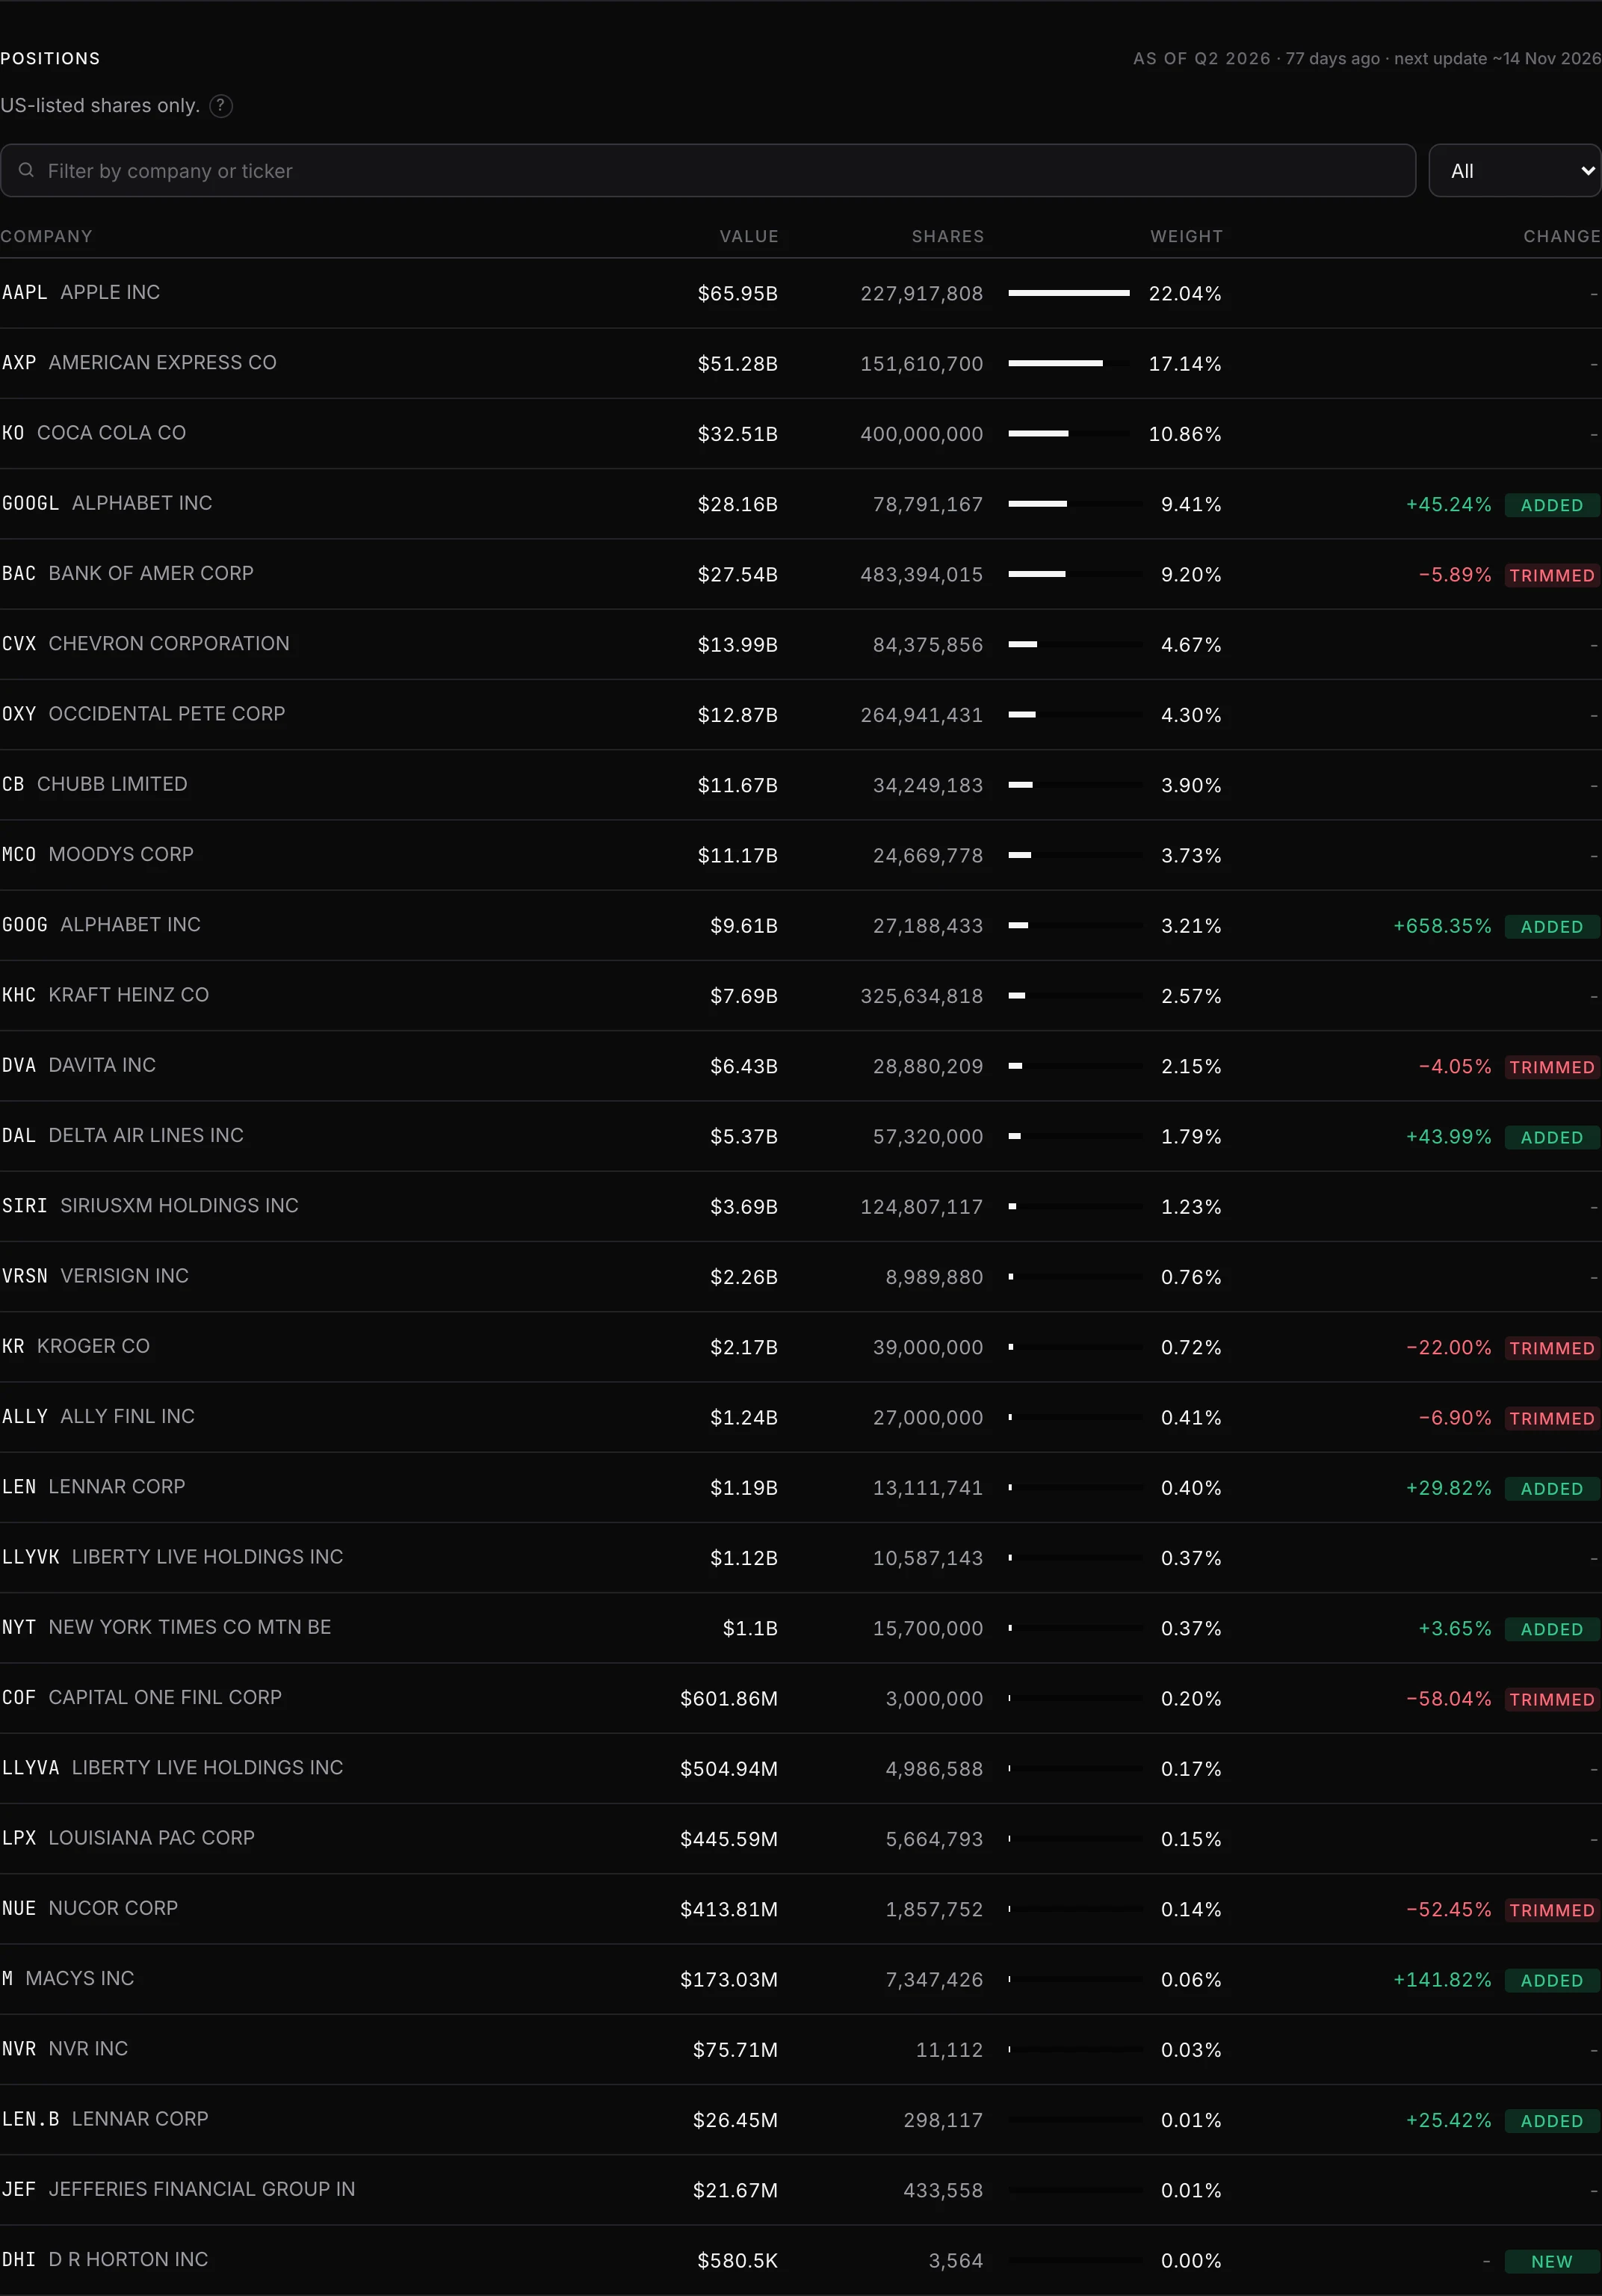Screen dimensions: 1602x2296
Task: Click the -52.45% change for Nucor
Action: click(x=1448, y=1910)
